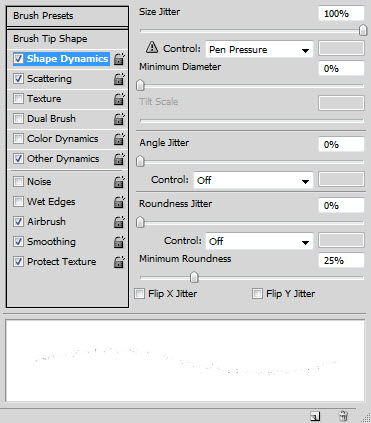Click the lock icon next to Scattering

(119, 79)
